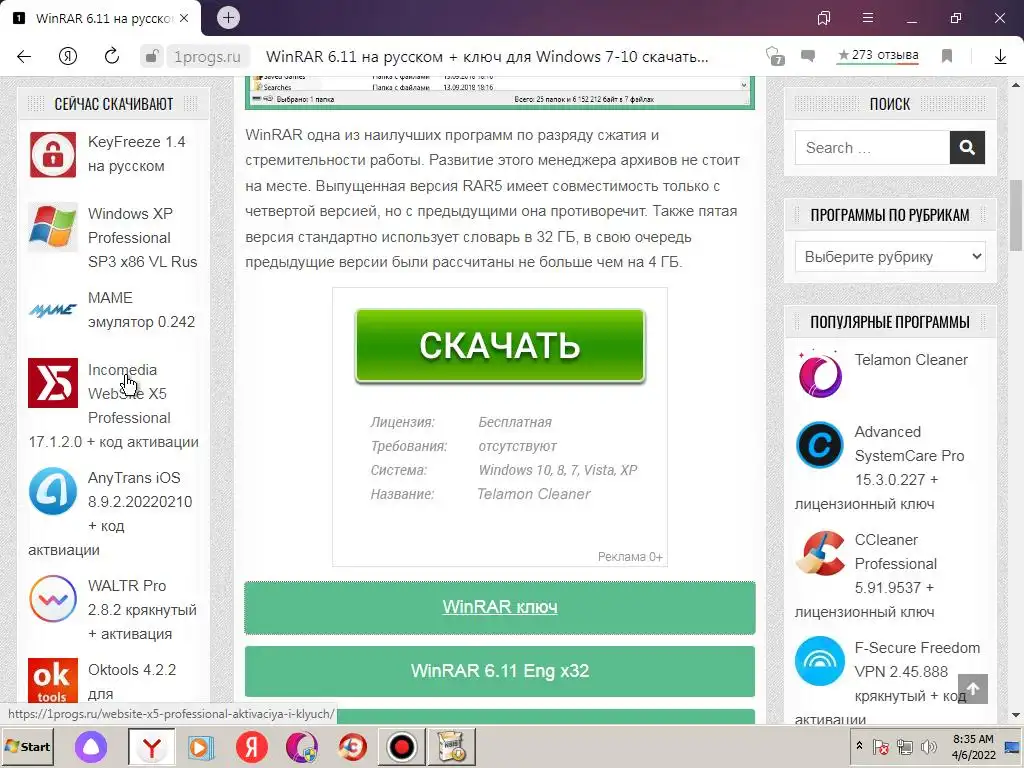Click the F-Secure Freedome VPN icon
The height and width of the screenshot is (768, 1024).
click(820, 661)
